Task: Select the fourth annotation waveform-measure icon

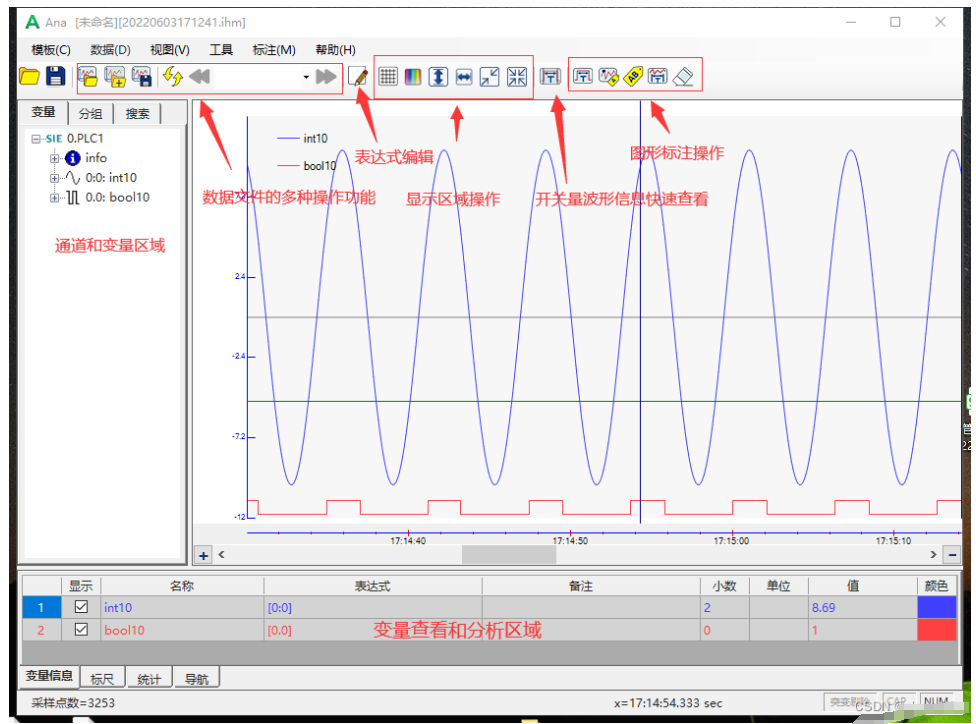Action: click(x=657, y=77)
